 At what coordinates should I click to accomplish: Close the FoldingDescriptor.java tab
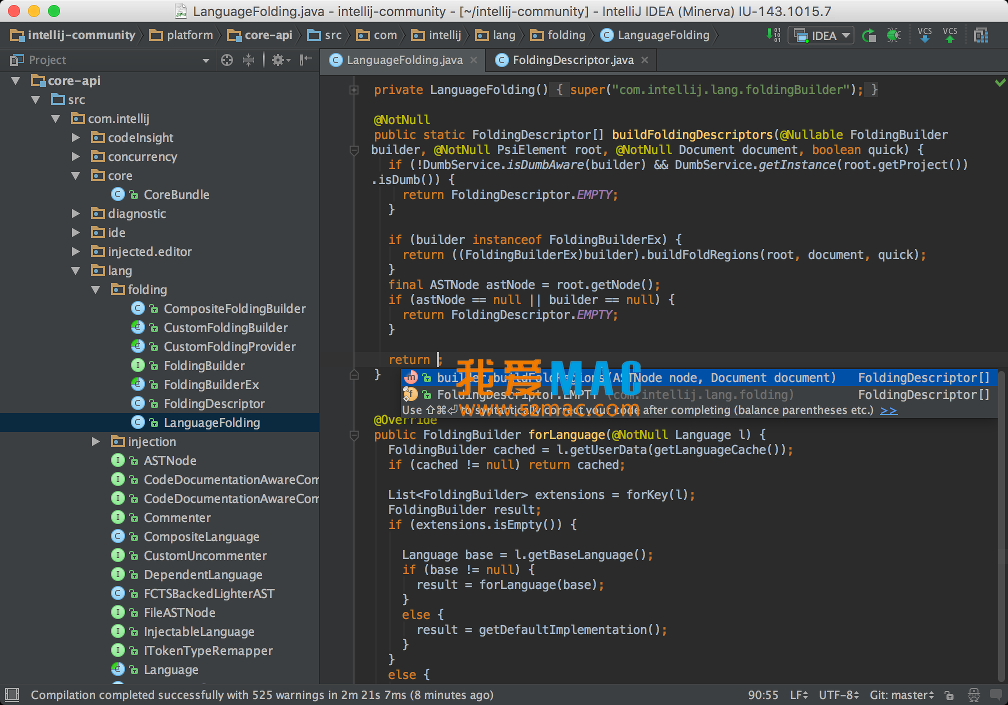tap(645, 60)
